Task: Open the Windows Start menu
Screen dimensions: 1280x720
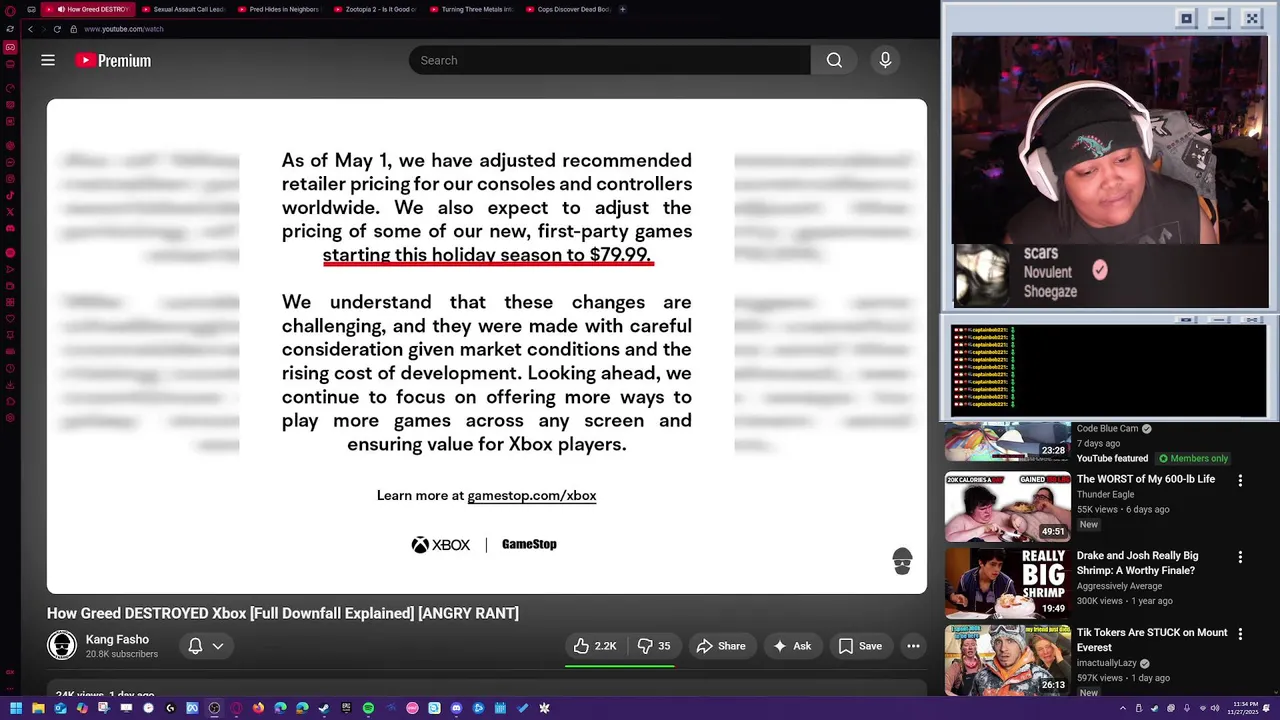Action: point(16,708)
